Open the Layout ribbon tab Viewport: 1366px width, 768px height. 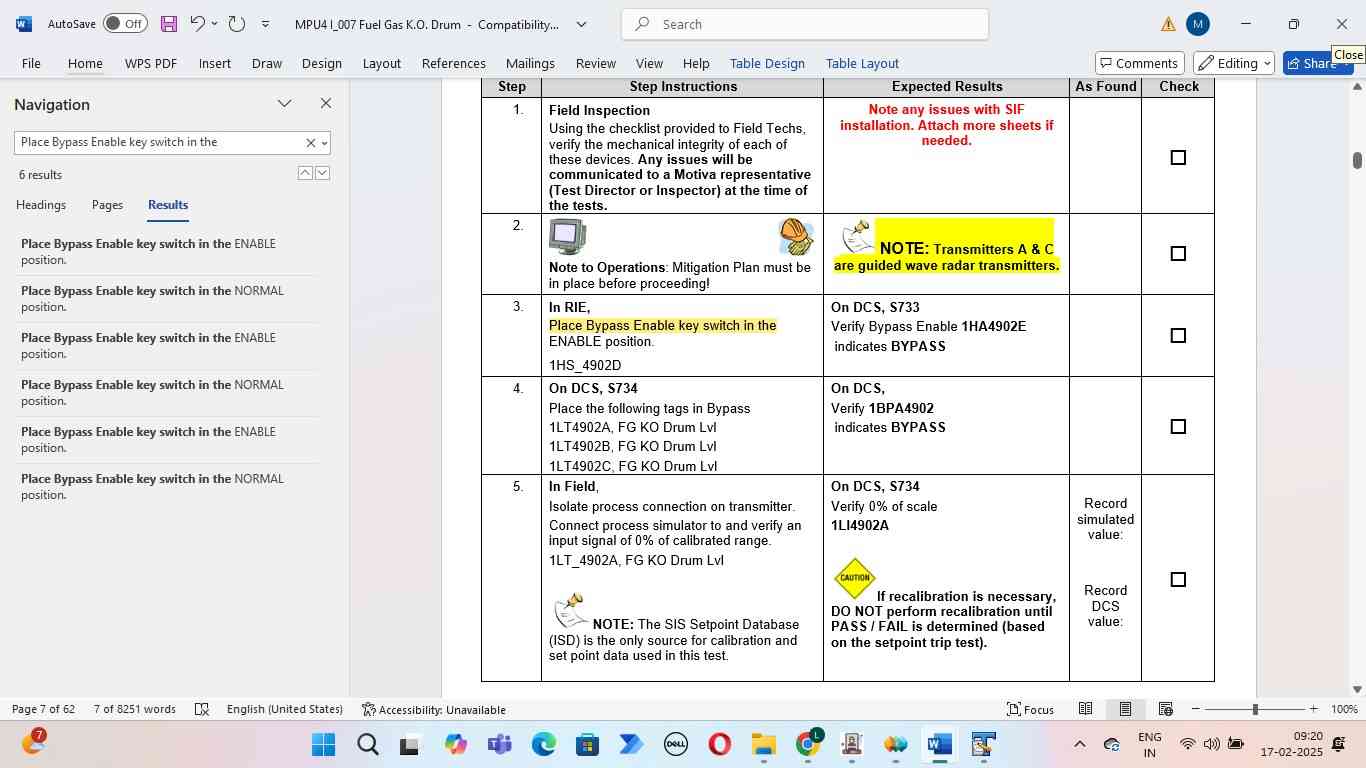pyautogui.click(x=381, y=63)
